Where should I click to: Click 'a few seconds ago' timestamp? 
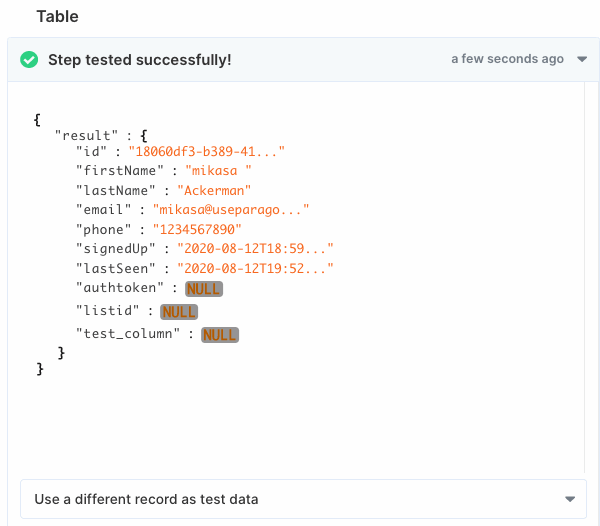point(507,59)
